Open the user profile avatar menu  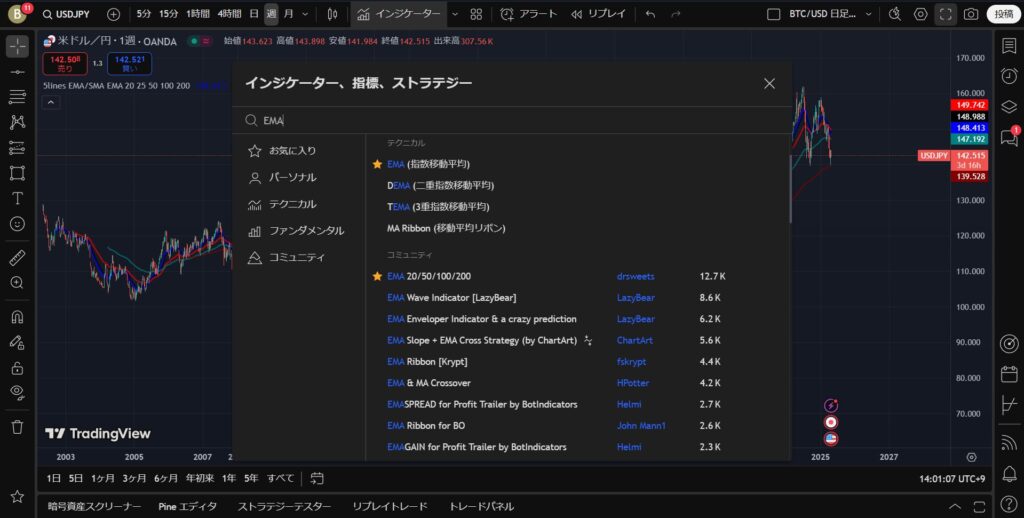click(x=16, y=14)
